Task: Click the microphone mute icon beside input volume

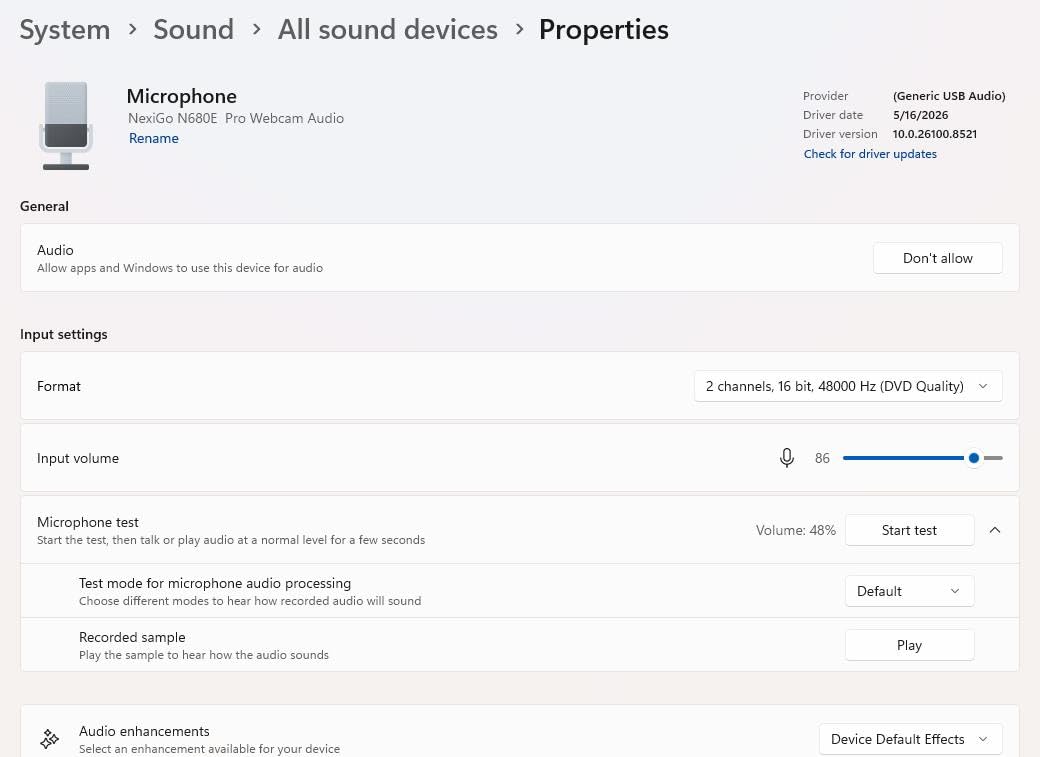Action: click(x=787, y=458)
